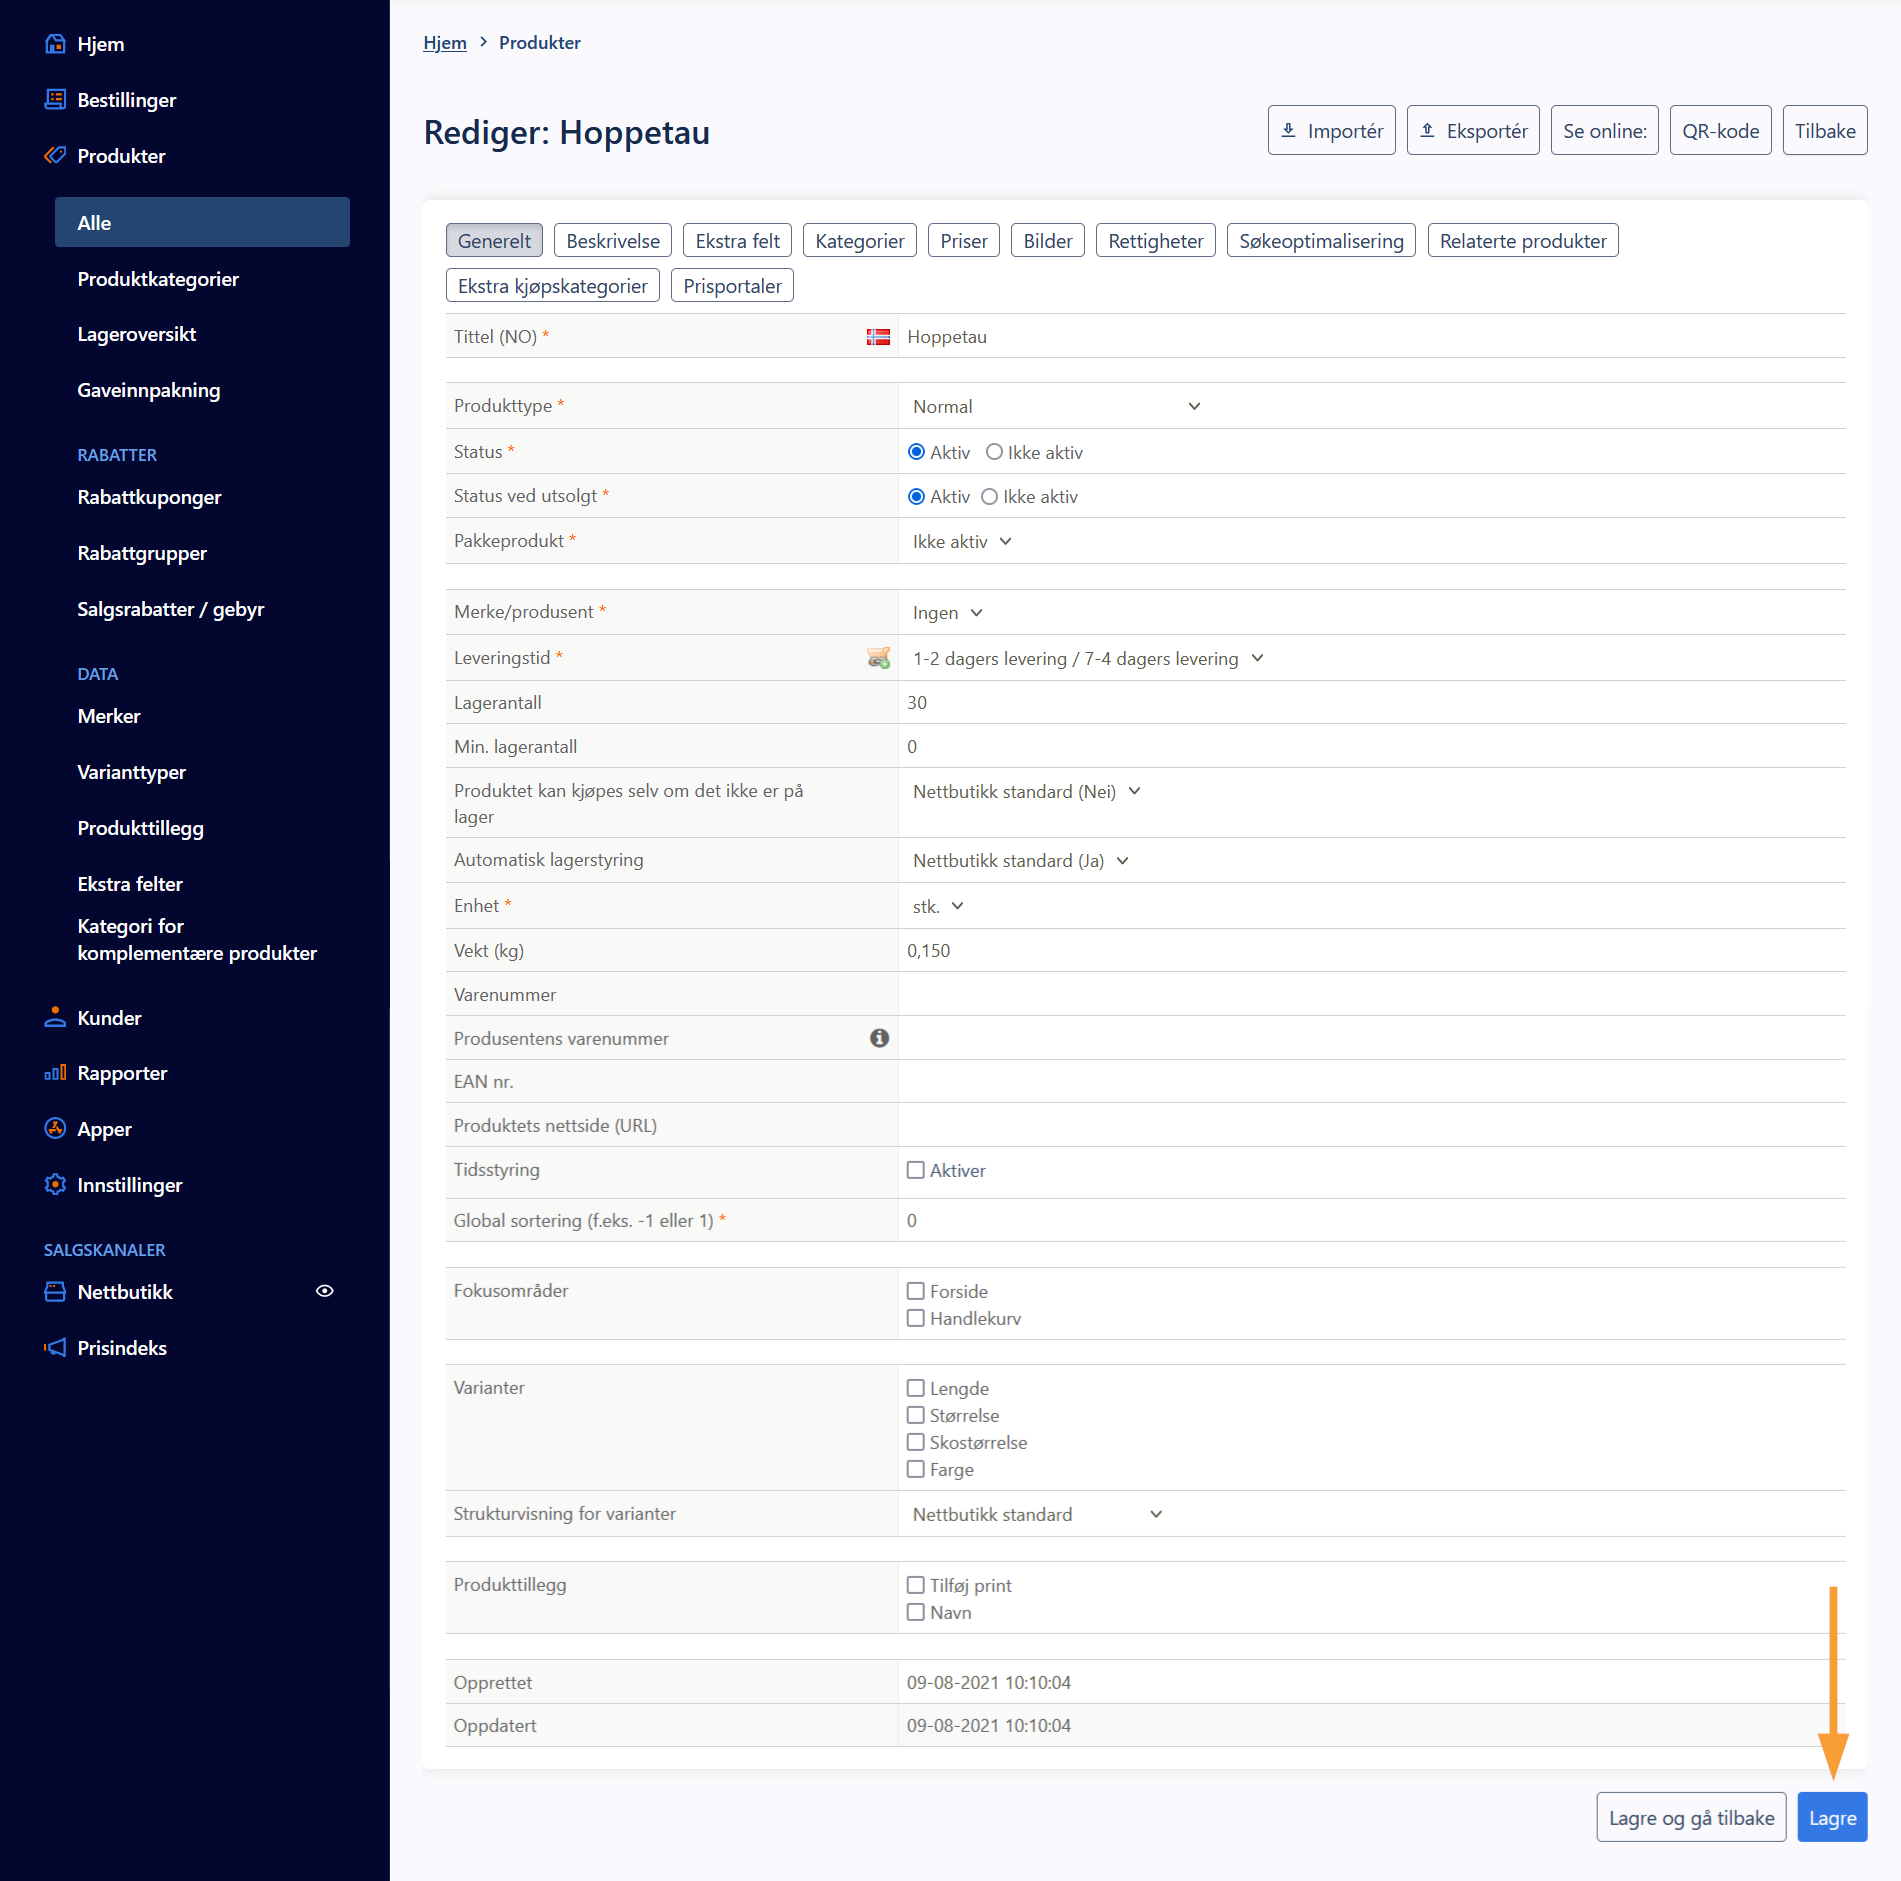Image resolution: width=1901 pixels, height=1881 pixels.
Task: Follow the Hjem breadcrumb link
Action: click(445, 42)
